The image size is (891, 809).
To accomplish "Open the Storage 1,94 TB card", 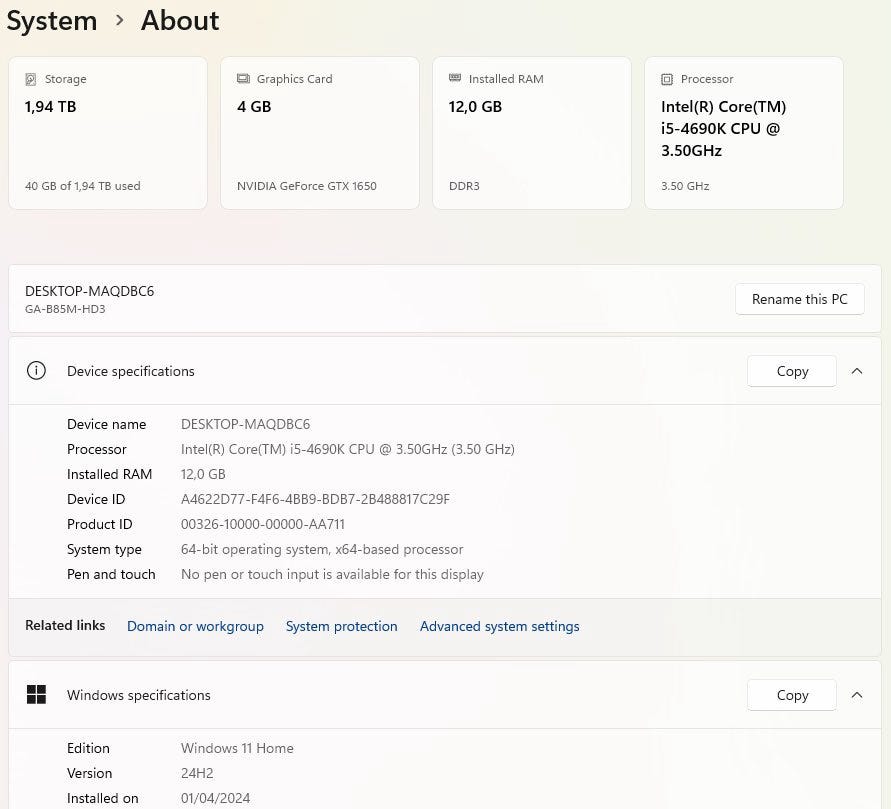I will (x=108, y=133).
